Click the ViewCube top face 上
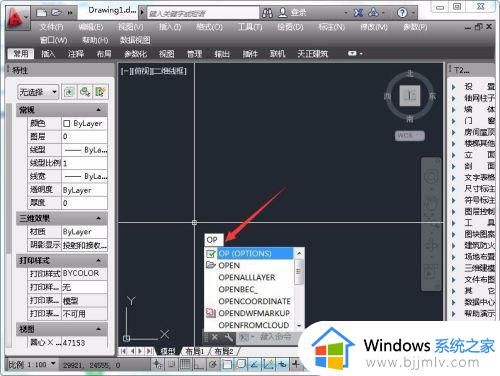The height and width of the screenshot is (376, 500). pos(410,96)
